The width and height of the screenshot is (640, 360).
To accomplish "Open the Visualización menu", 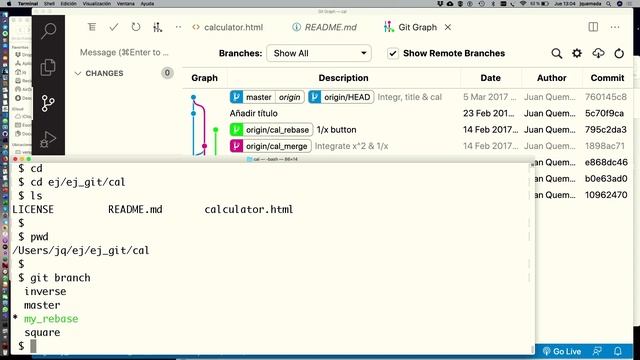I will click(97, 4).
